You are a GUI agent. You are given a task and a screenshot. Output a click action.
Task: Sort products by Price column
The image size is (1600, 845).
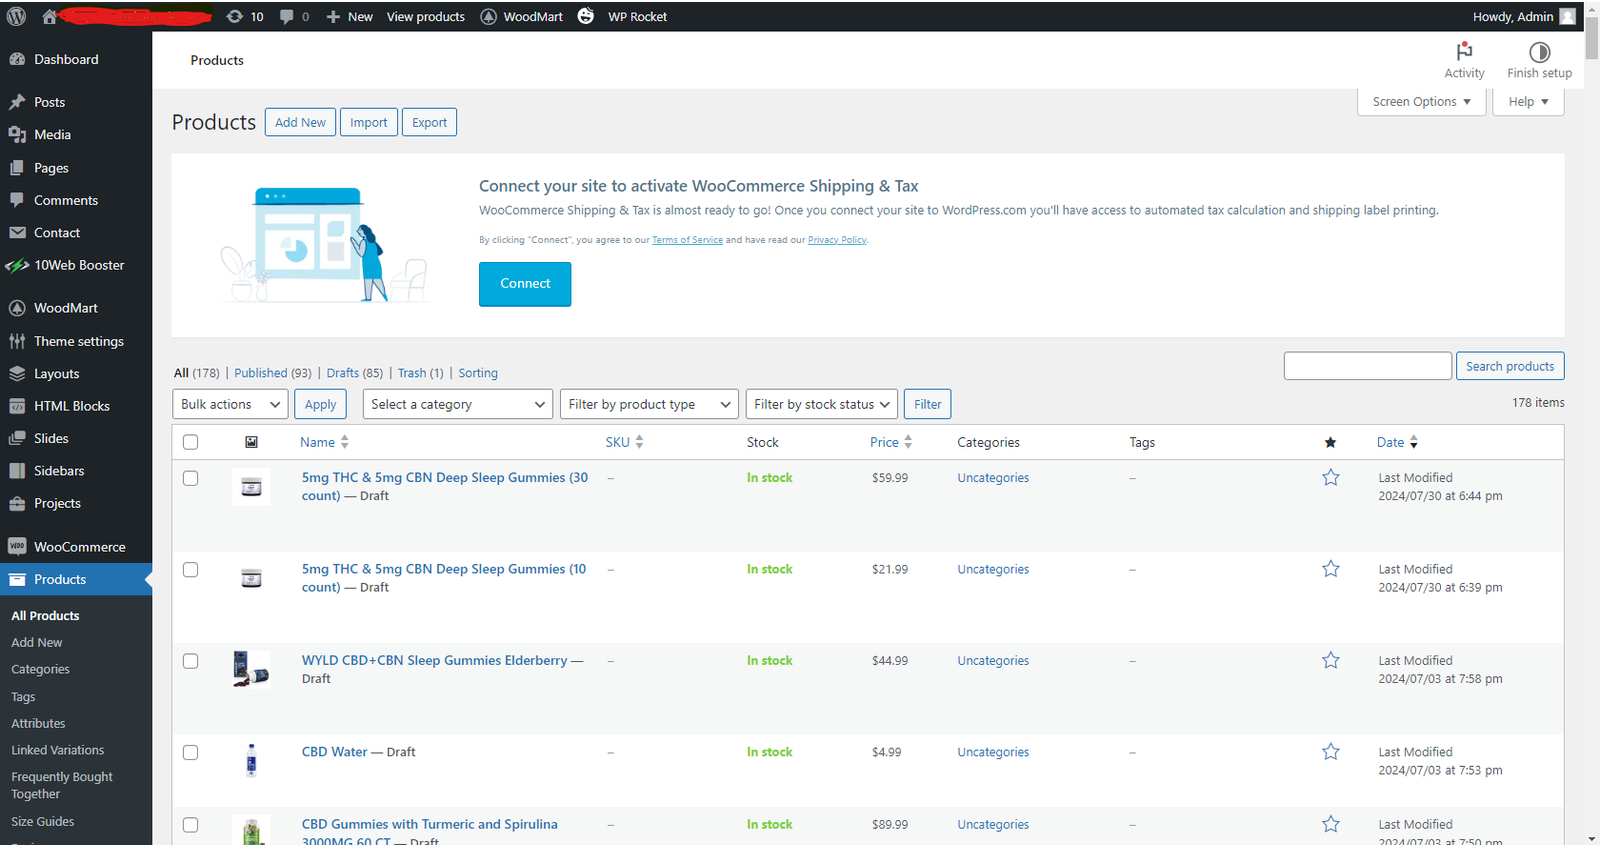pyautogui.click(x=891, y=442)
